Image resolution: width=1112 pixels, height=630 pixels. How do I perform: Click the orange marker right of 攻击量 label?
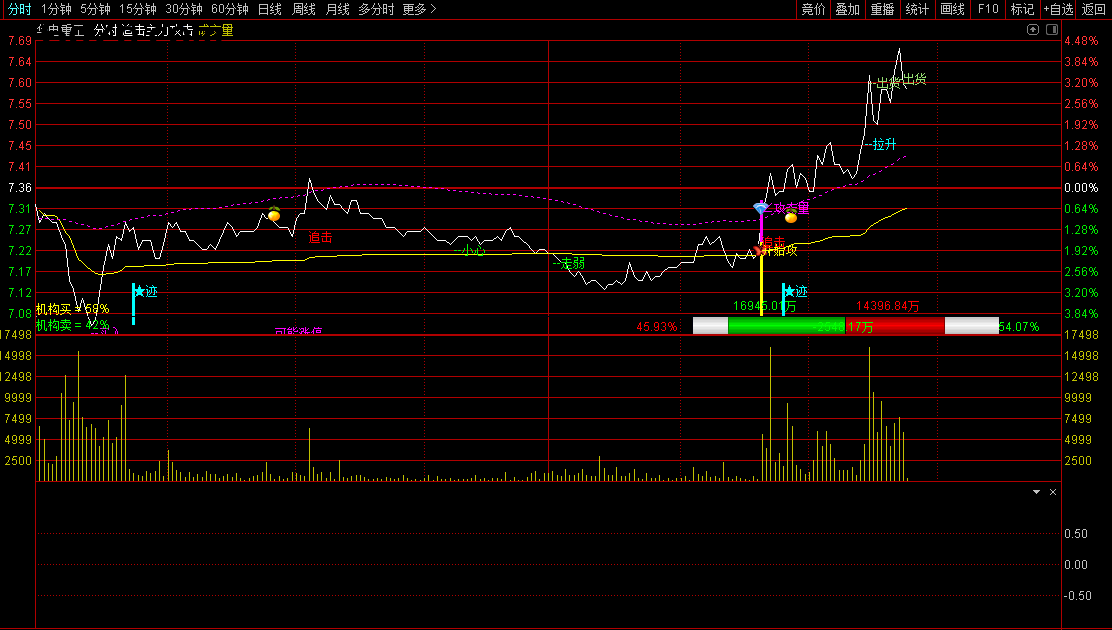click(x=791, y=216)
